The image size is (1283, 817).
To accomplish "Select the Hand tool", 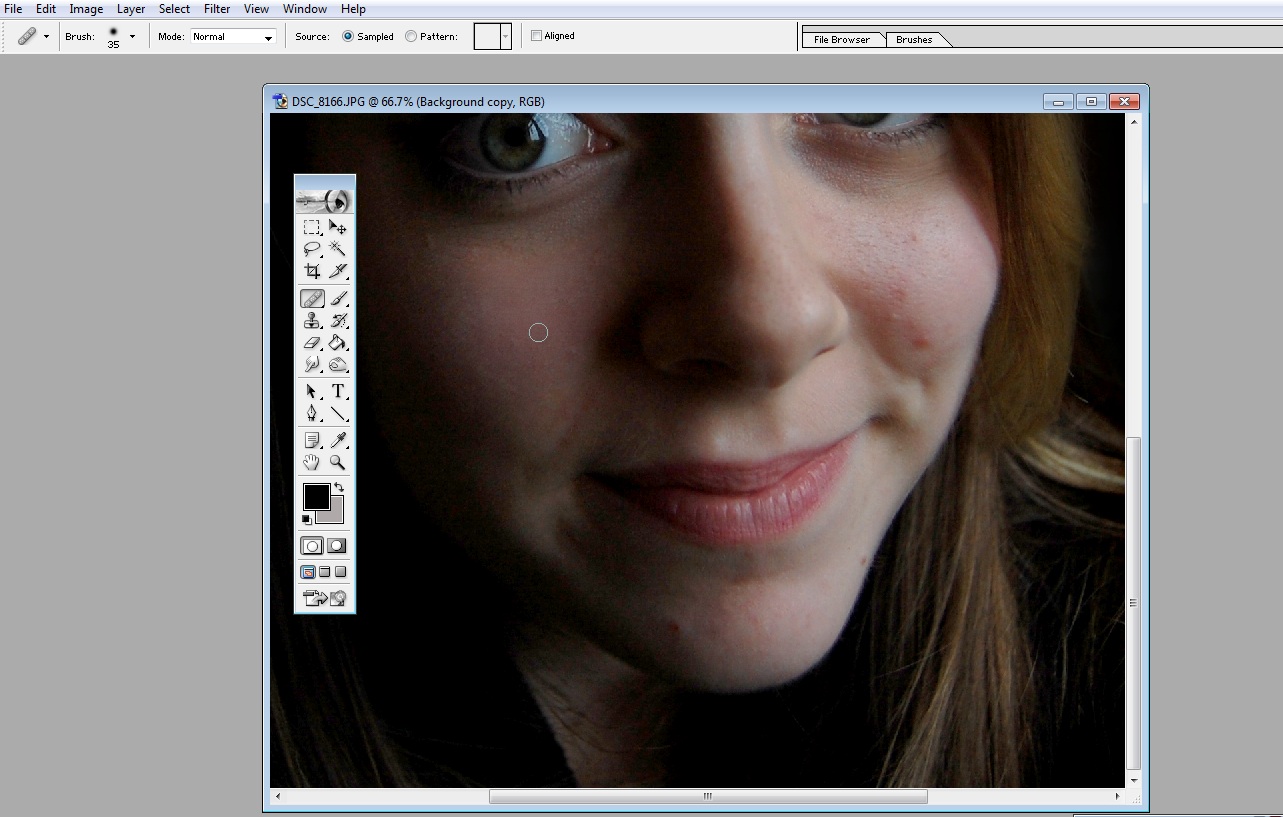I will click(312, 462).
